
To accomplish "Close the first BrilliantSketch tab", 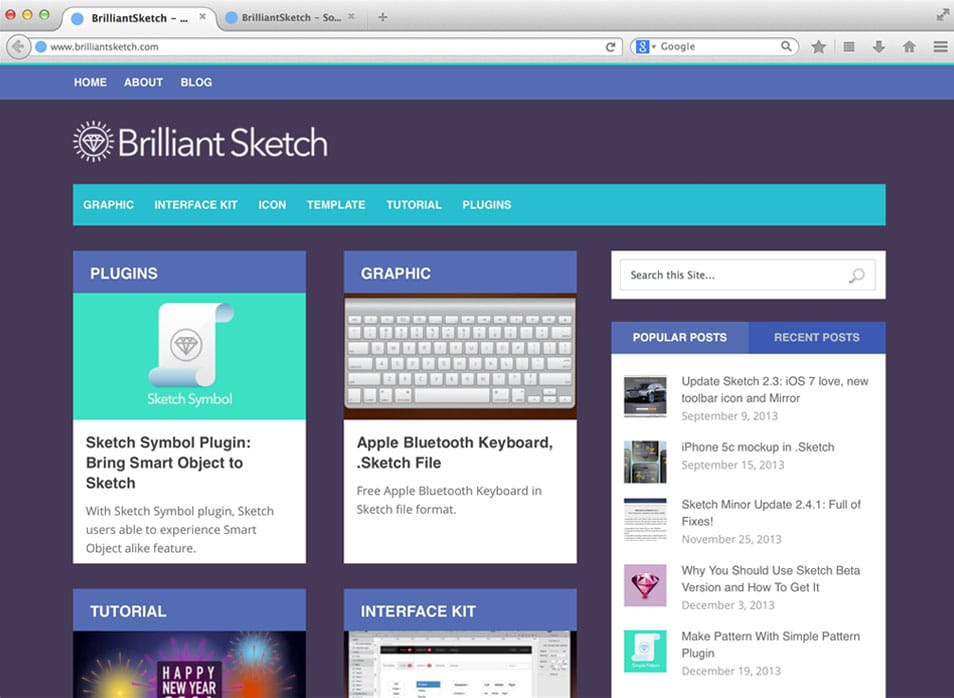I will pos(203,17).
